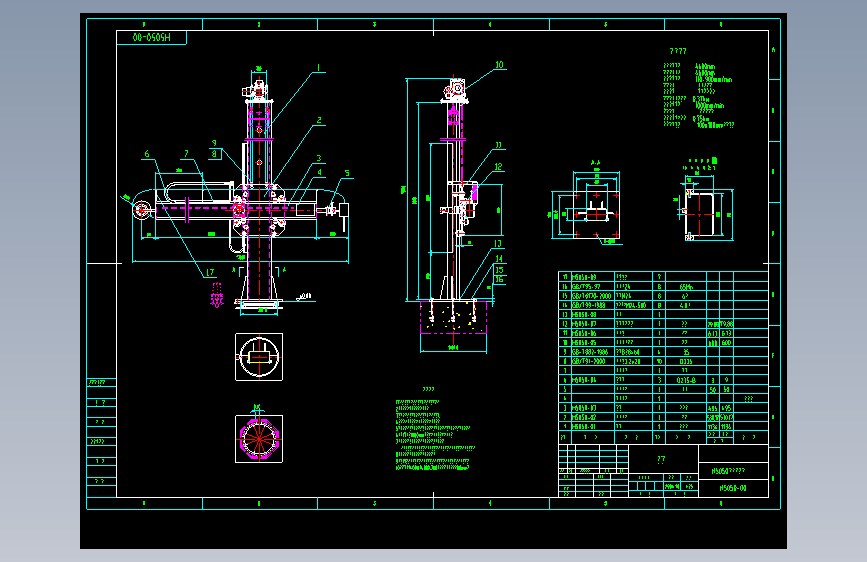
Task: Click the magenta bolt detail below callout 17
Action: 217,295
